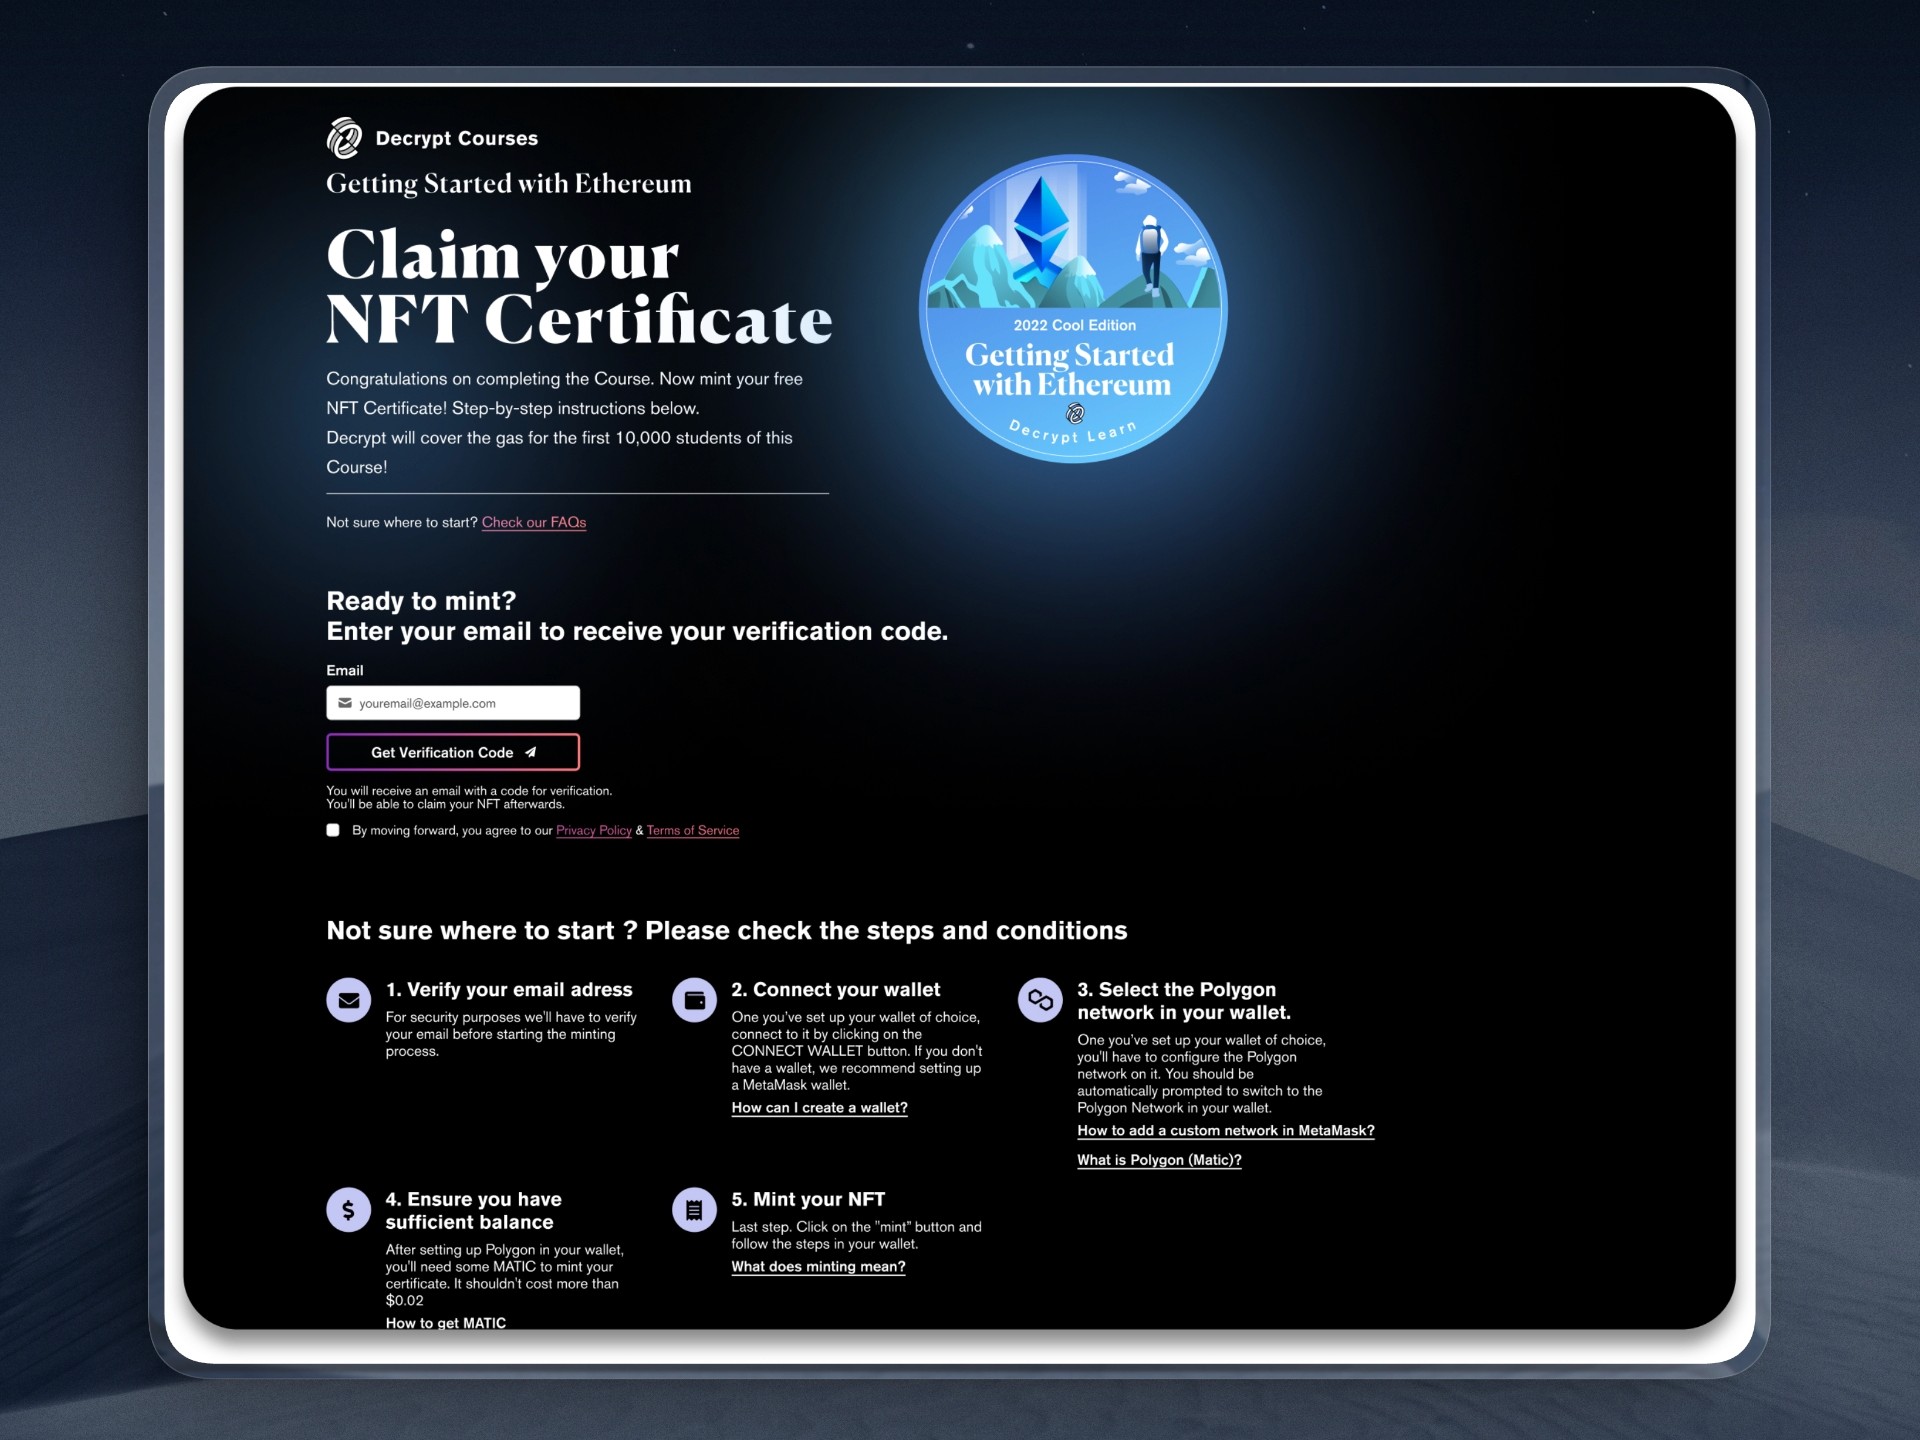Open What does minting mean link
Viewport: 1920px width, 1440px height.
click(x=817, y=1267)
